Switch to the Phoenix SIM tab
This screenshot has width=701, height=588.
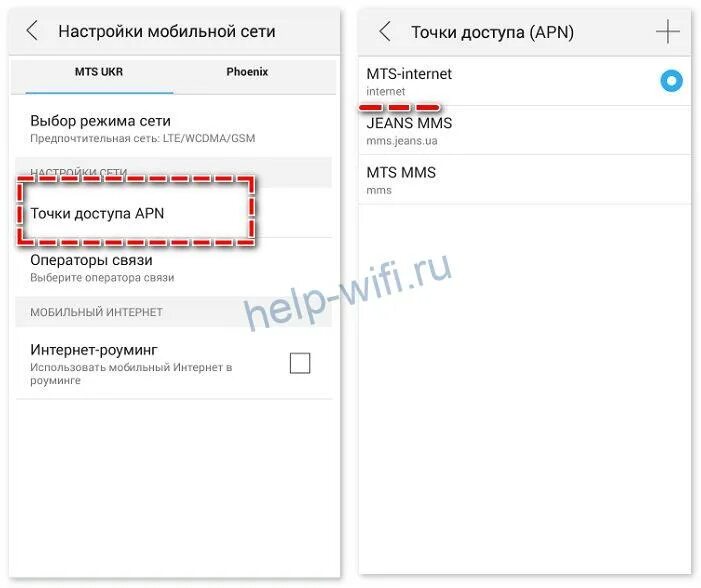(247, 72)
